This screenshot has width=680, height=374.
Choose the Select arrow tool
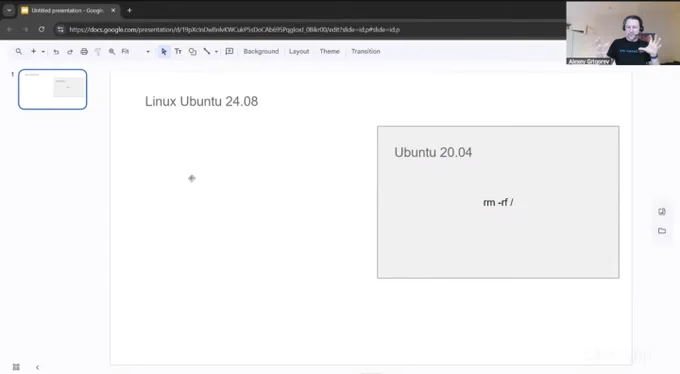[x=163, y=52]
